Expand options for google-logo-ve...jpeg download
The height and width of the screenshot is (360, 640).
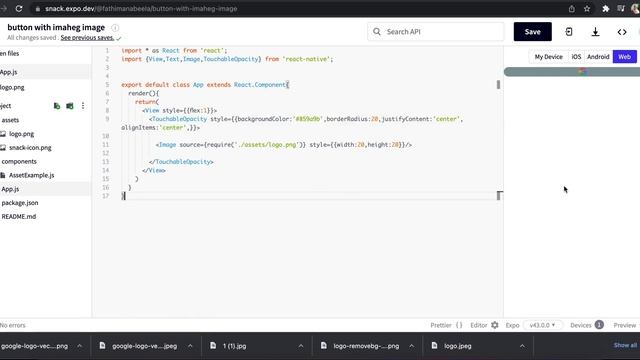pyautogui.click(x=190, y=346)
